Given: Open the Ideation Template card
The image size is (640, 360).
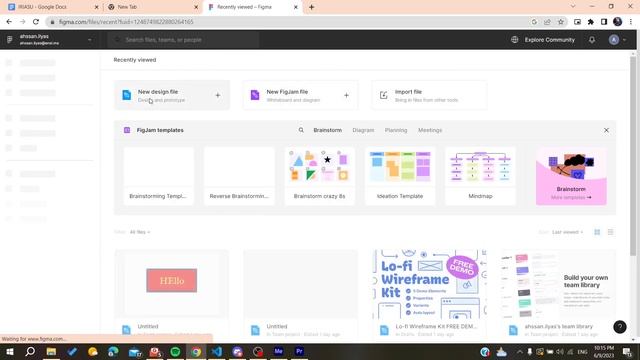Looking at the screenshot, I should [x=400, y=176].
